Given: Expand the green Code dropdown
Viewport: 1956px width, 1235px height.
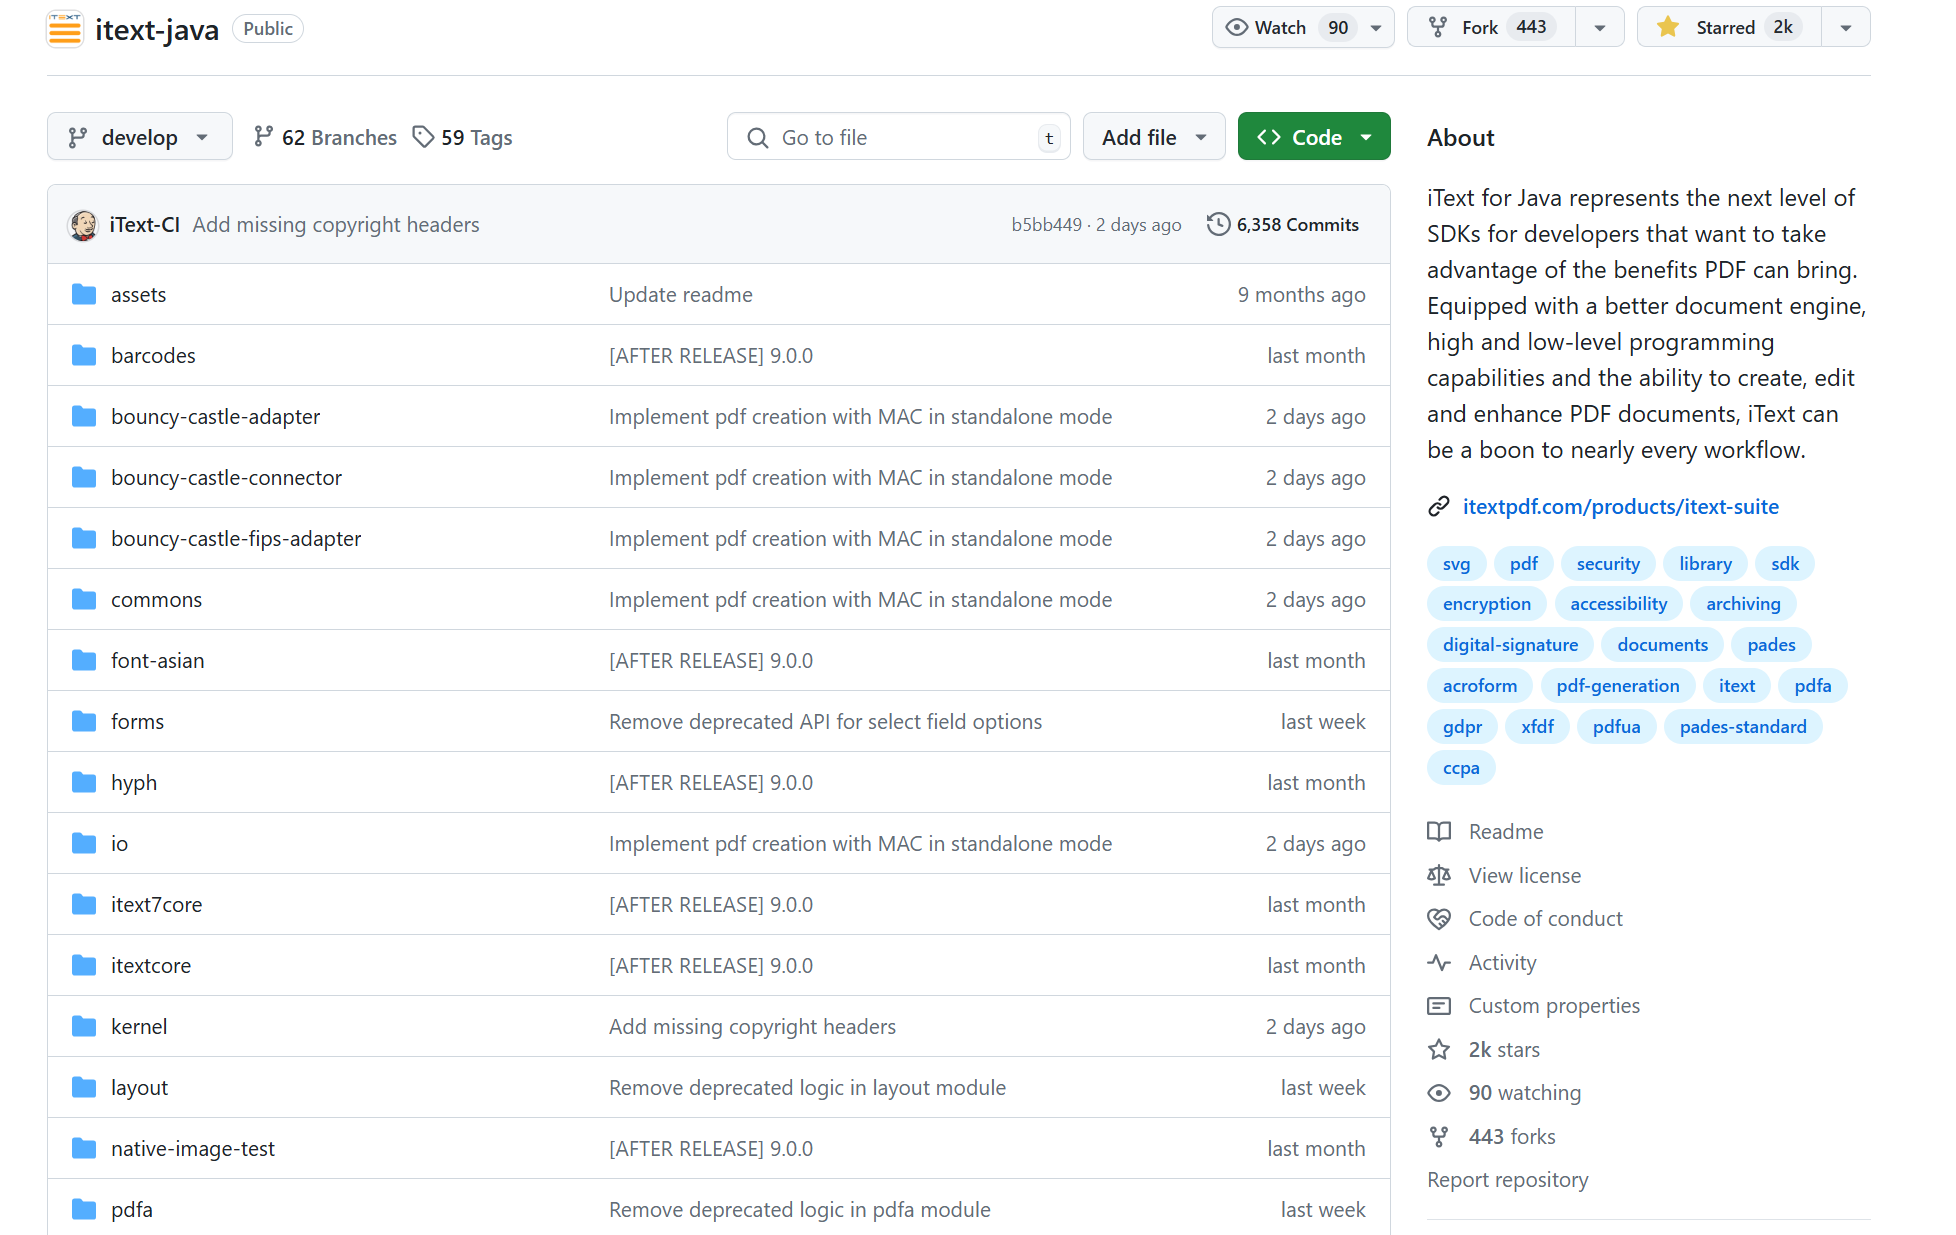Looking at the screenshot, I should point(1313,137).
